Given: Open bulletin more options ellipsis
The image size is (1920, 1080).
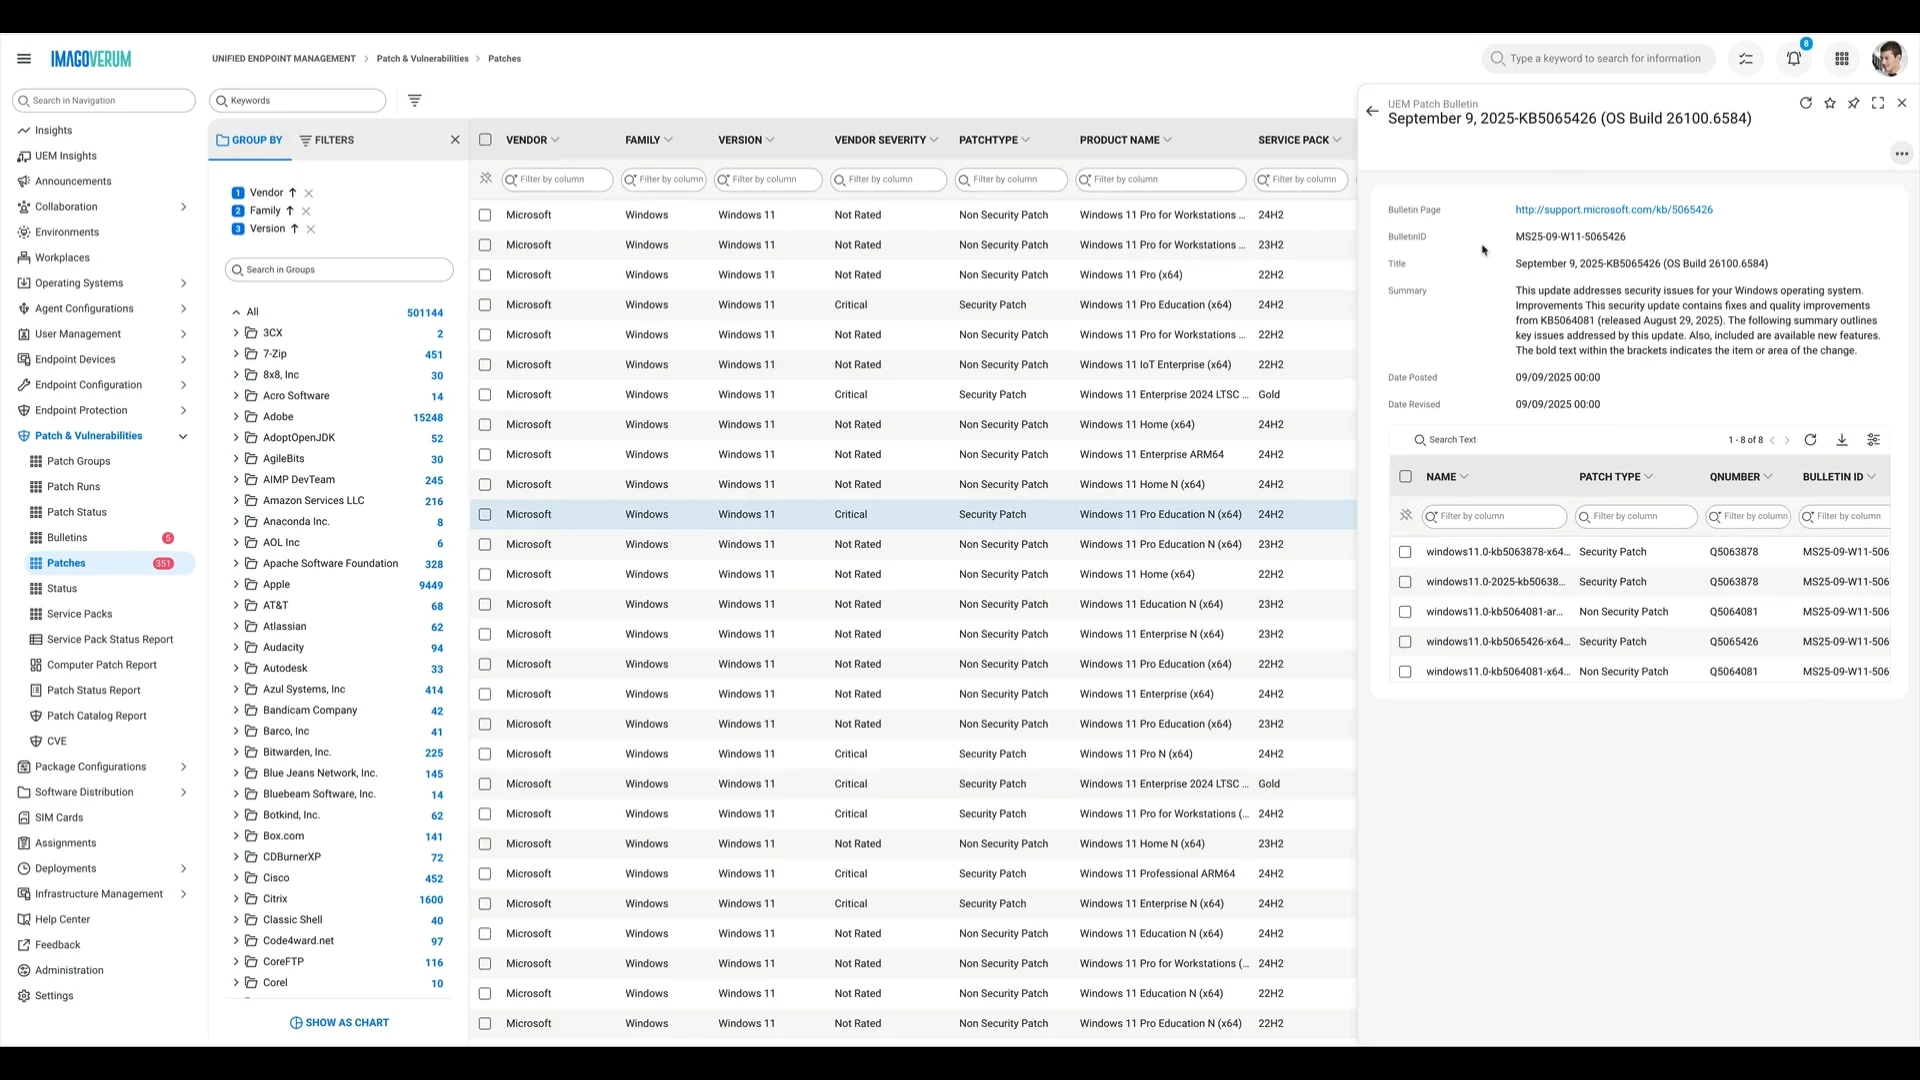Looking at the screenshot, I should pos(1902,154).
